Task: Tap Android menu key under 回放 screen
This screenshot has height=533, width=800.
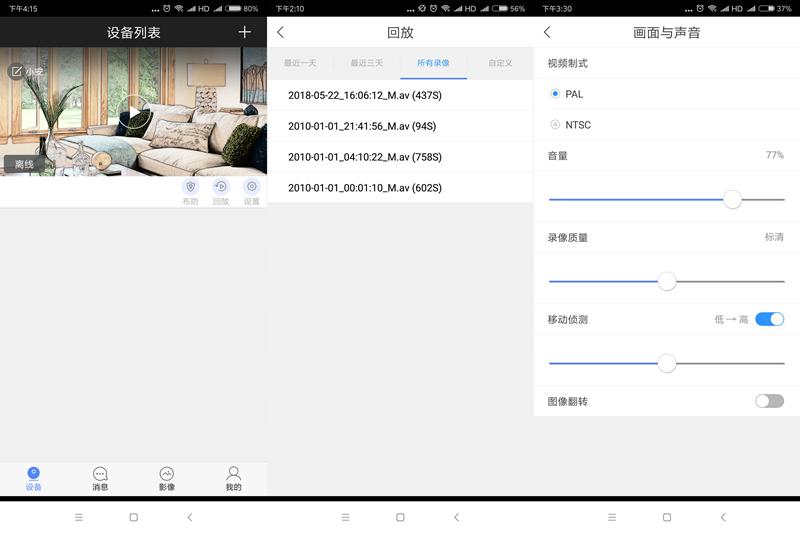Action: click(345, 517)
